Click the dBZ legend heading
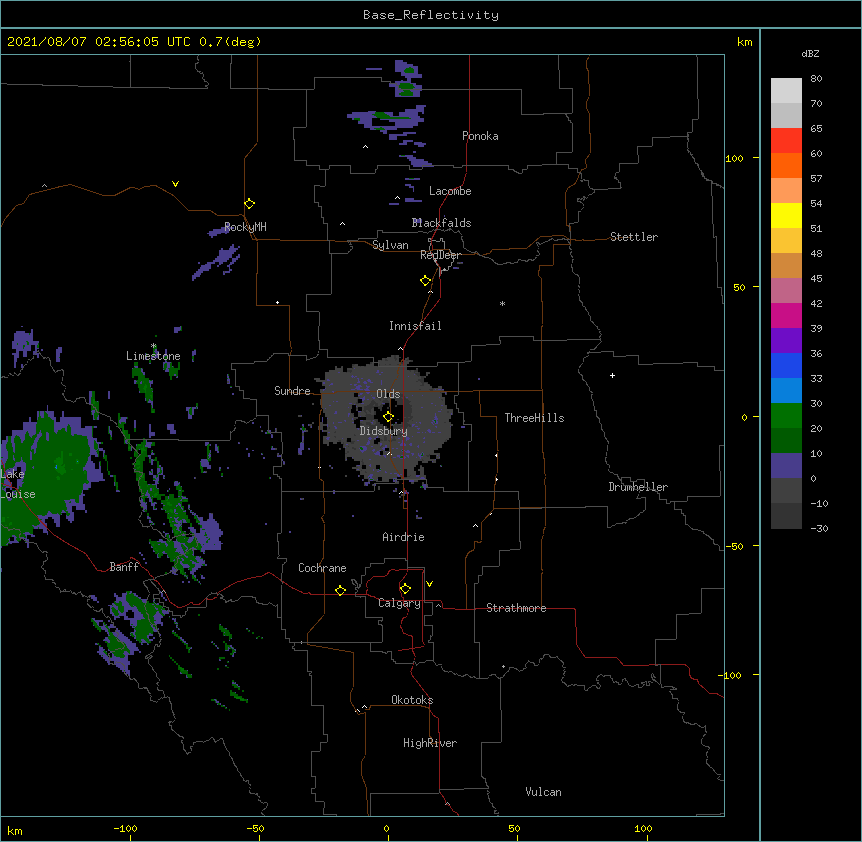The image size is (862, 842). pos(810,53)
